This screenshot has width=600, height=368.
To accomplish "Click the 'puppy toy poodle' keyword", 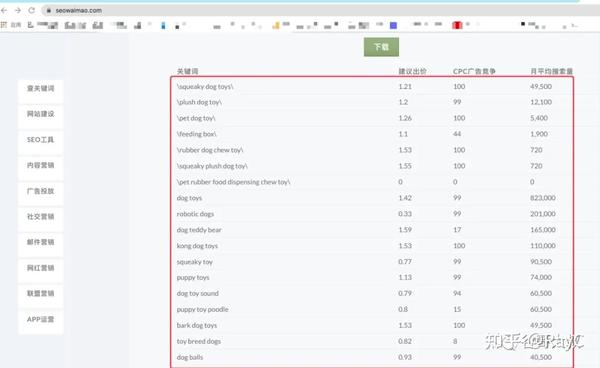I will click(x=202, y=309).
